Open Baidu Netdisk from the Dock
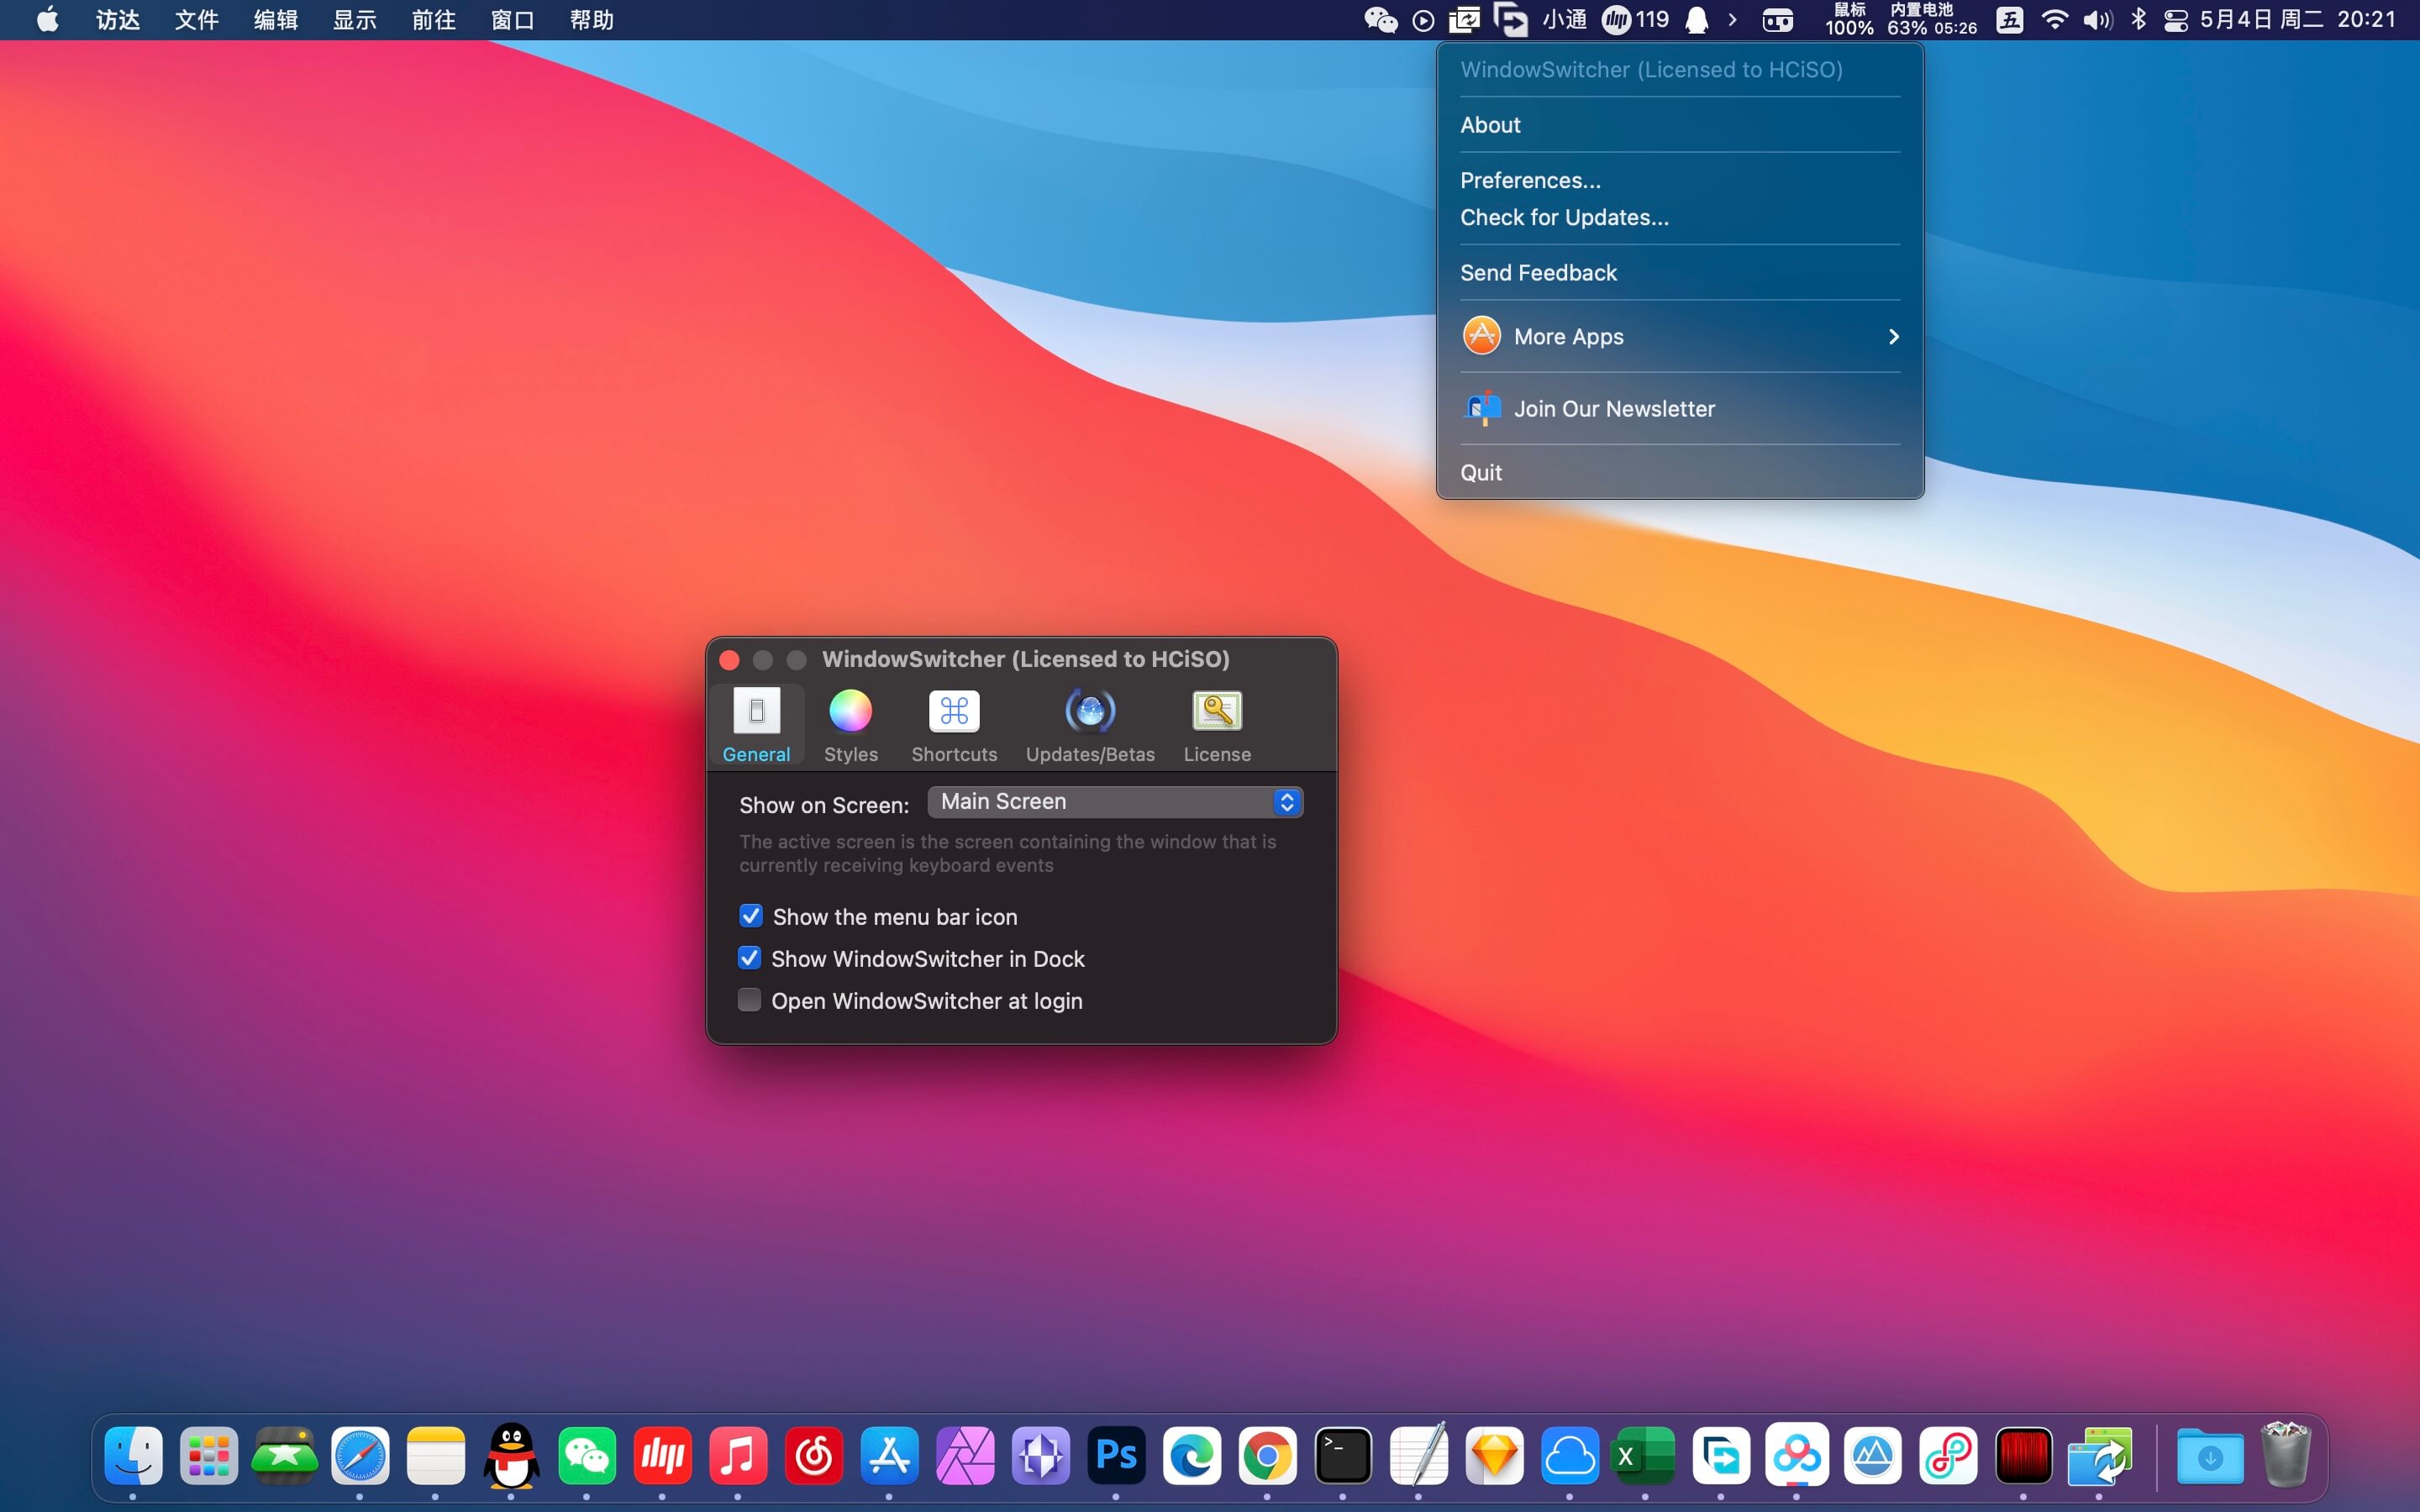Viewport: 2420px width, 1512px height. (x=1797, y=1455)
